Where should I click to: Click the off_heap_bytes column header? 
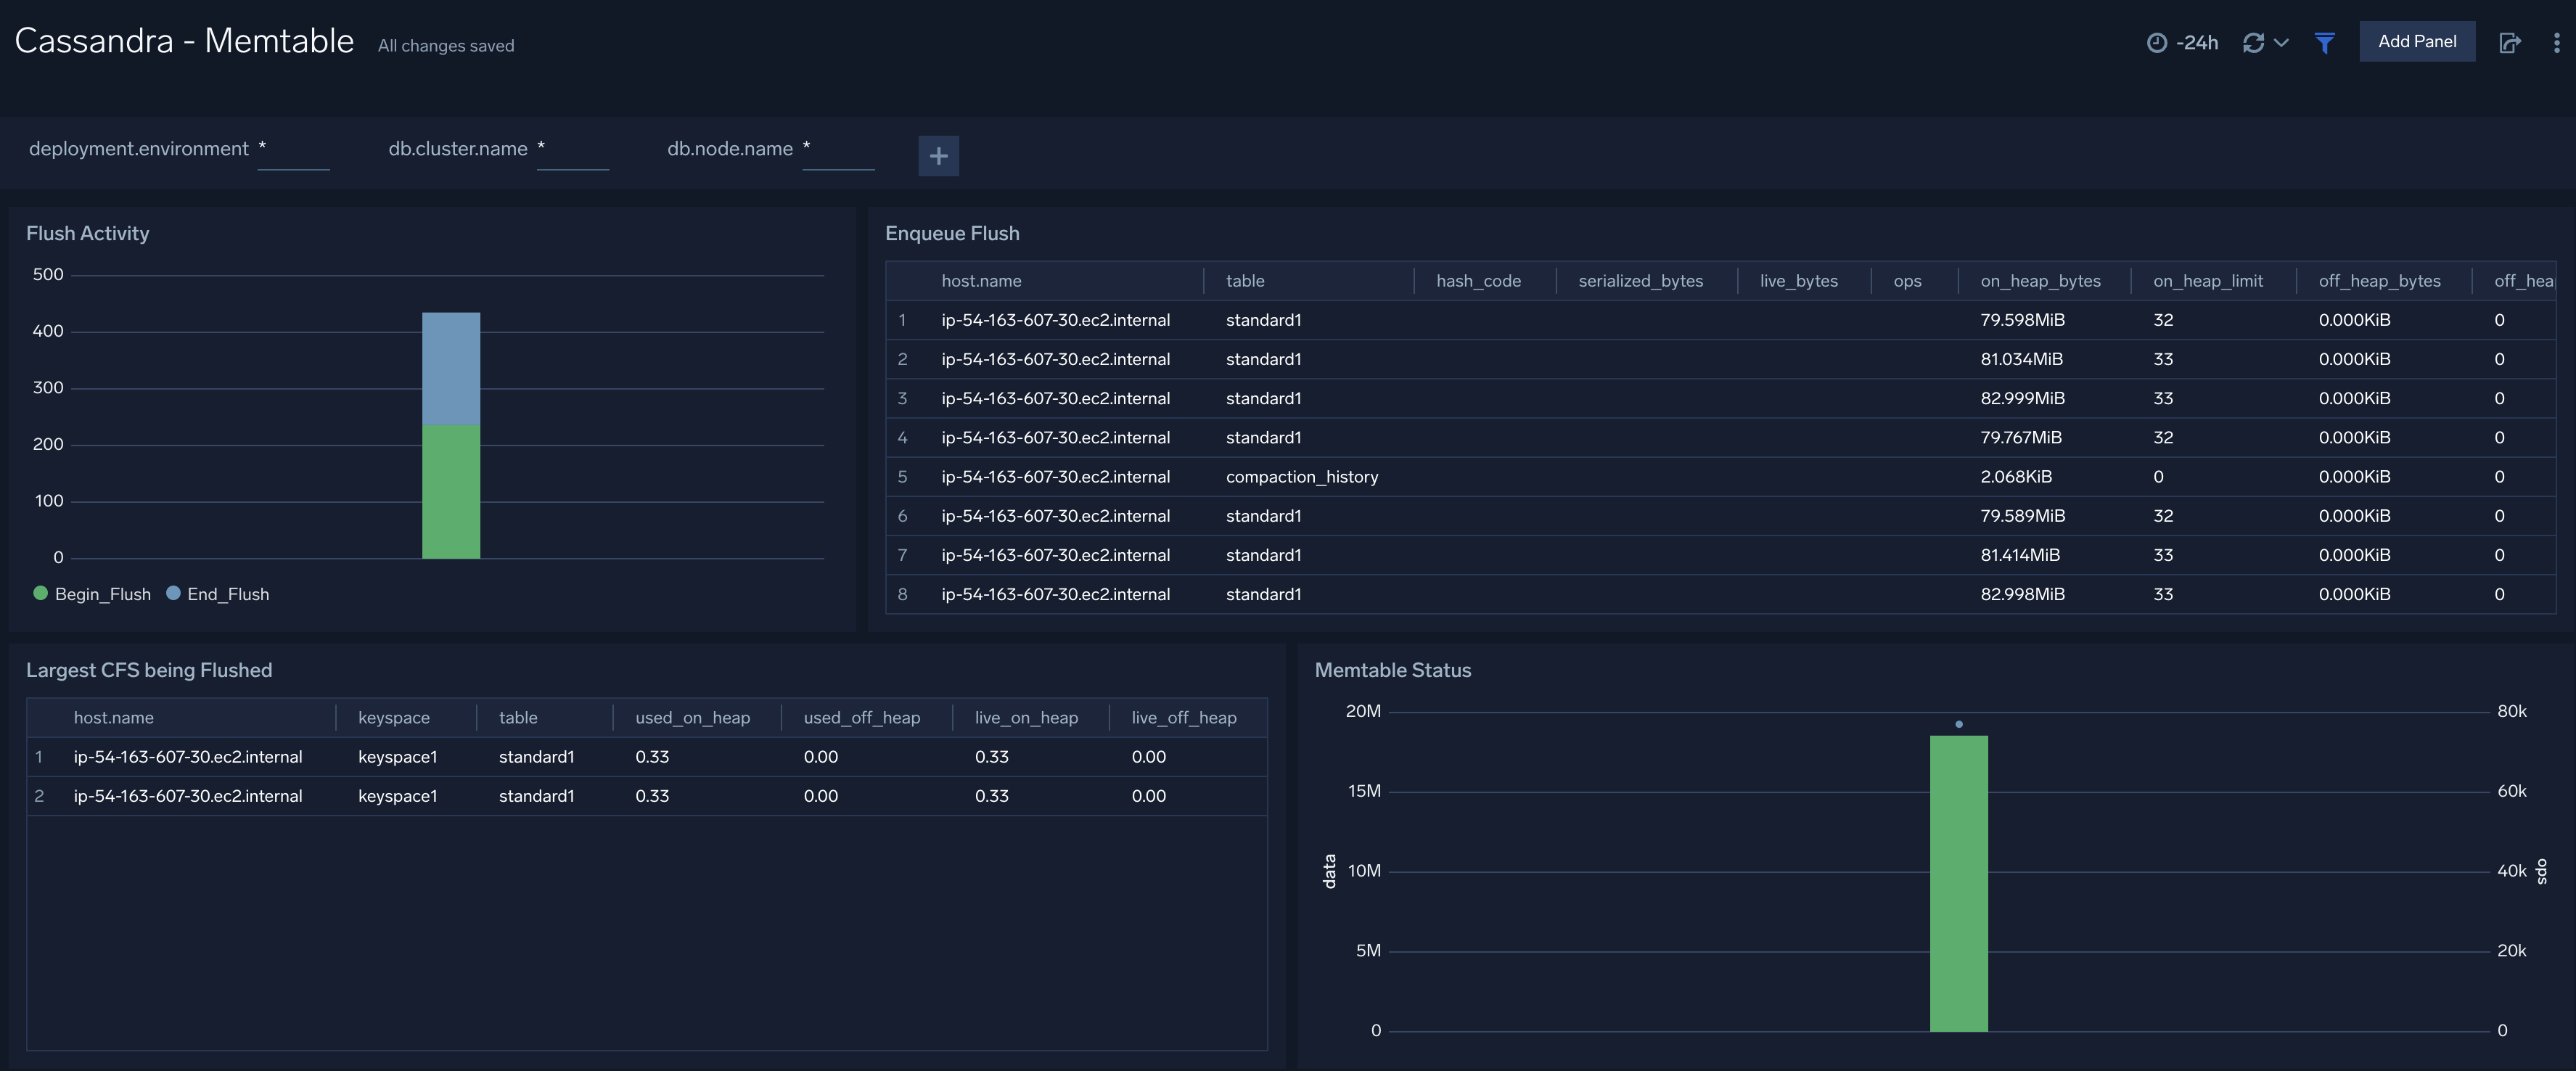(x=2379, y=281)
